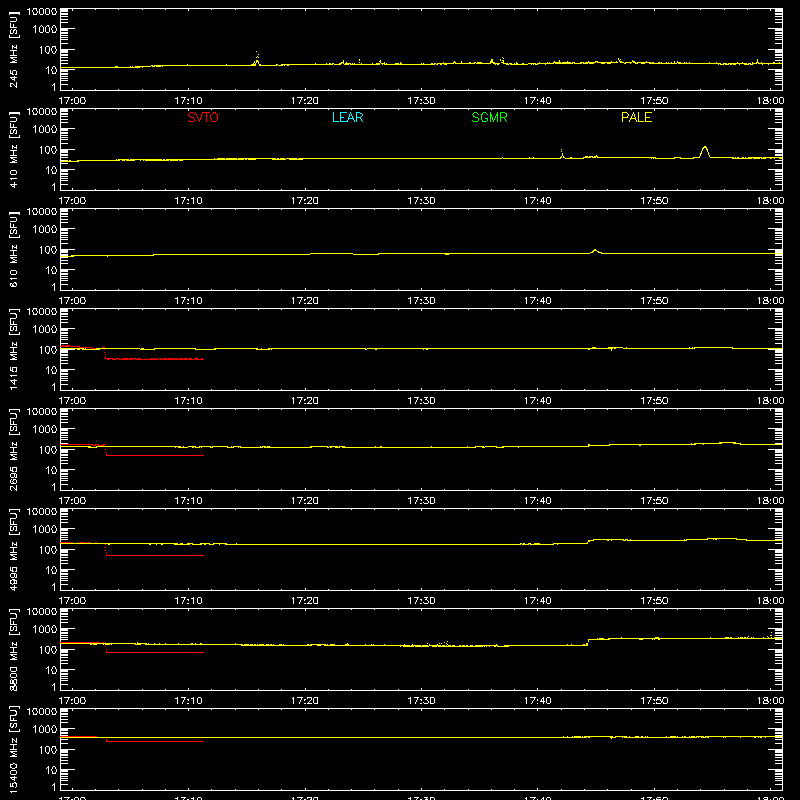Click 17:40 under the 410 MHz panel
This screenshot has height=800, width=800.
538,201
